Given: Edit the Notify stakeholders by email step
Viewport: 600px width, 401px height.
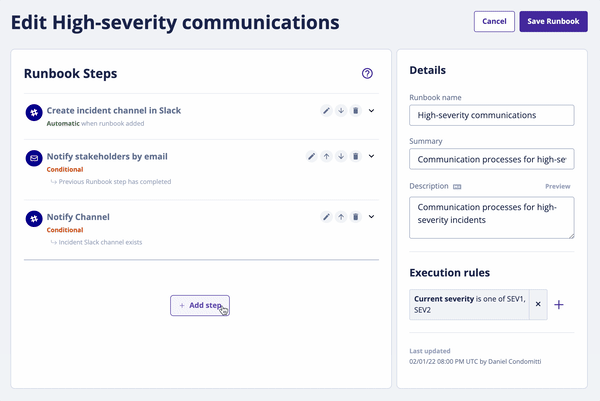Looking at the screenshot, I should [x=311, y=156].
